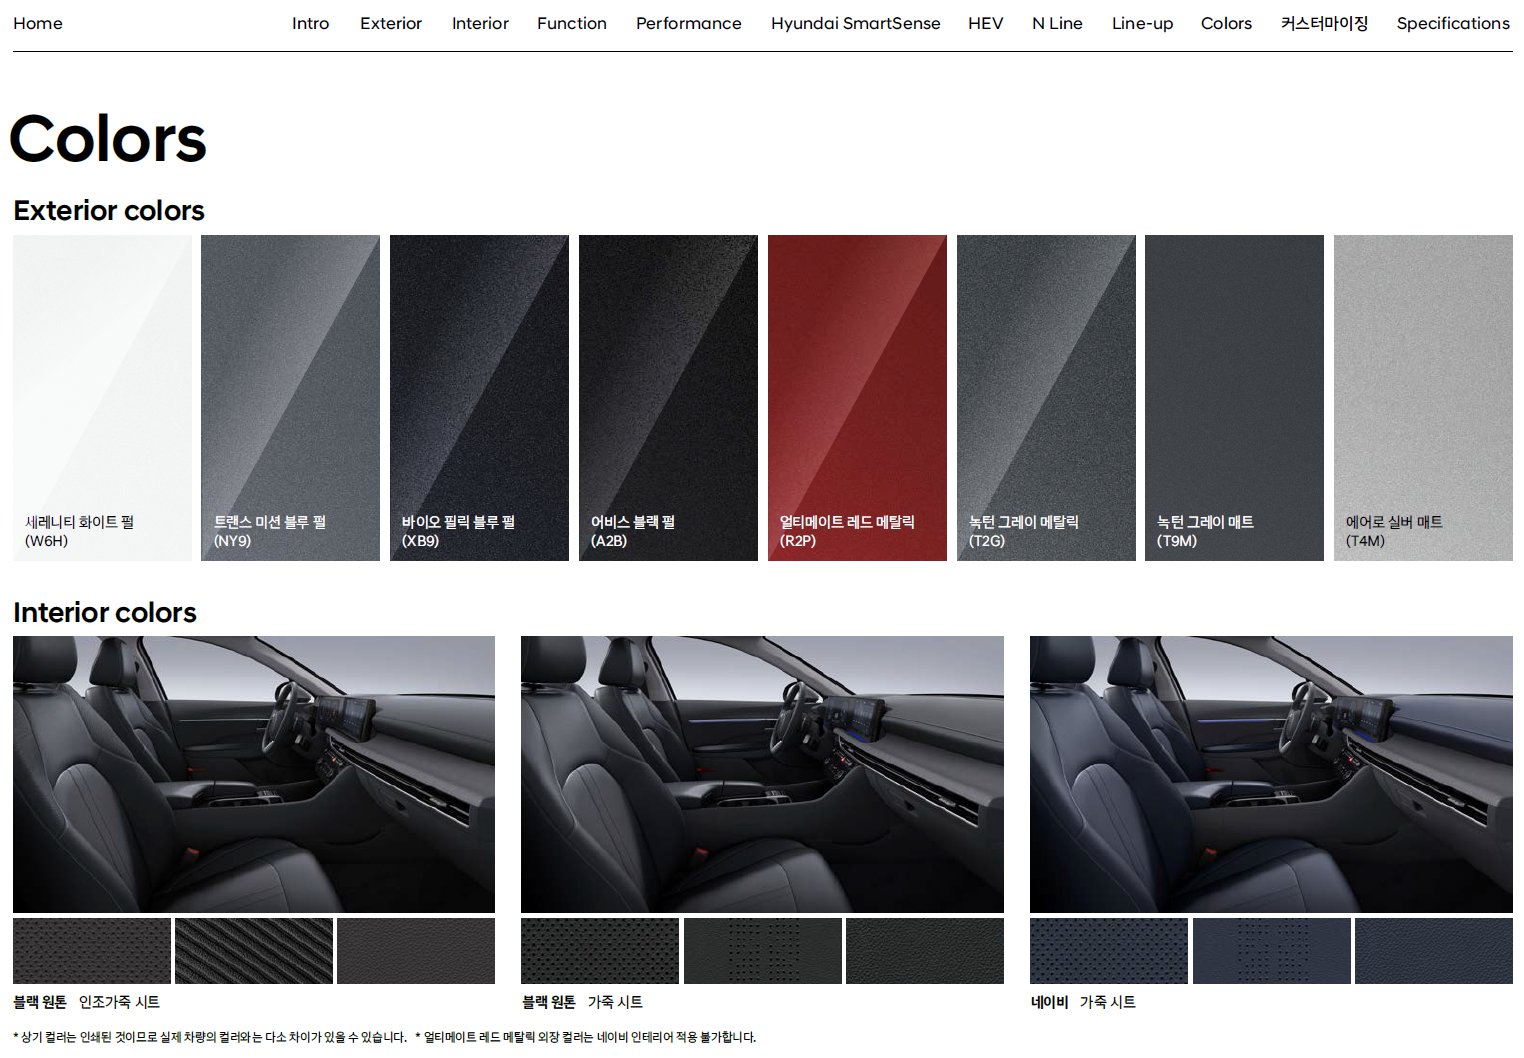Screen dimensions: 1524x1058
Task: Go to Home page link
Action: coord(38,23)
